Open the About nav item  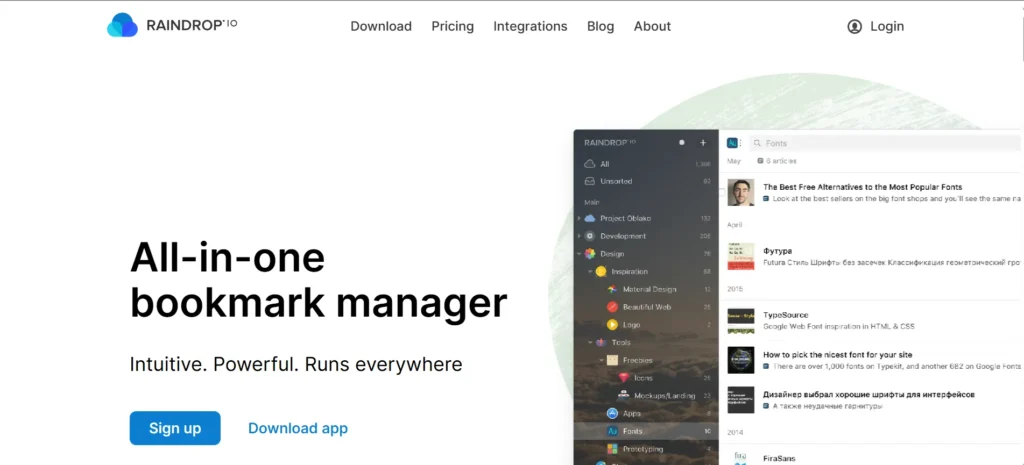[652, 26]
